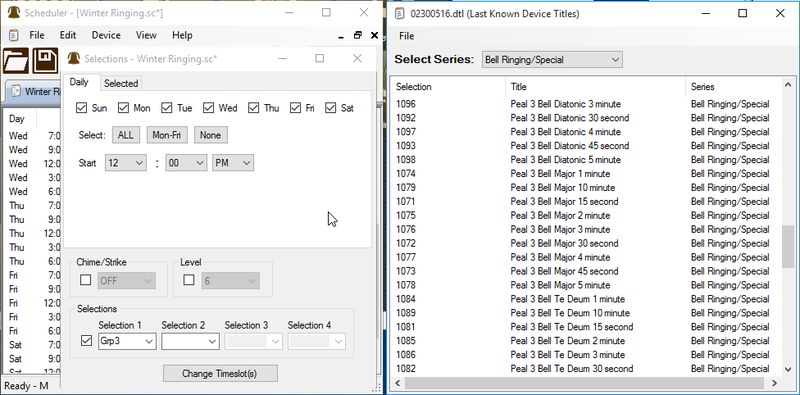Open the Chime/Strike OFF dropdown
800x395 pixels.
pos(126,281)
